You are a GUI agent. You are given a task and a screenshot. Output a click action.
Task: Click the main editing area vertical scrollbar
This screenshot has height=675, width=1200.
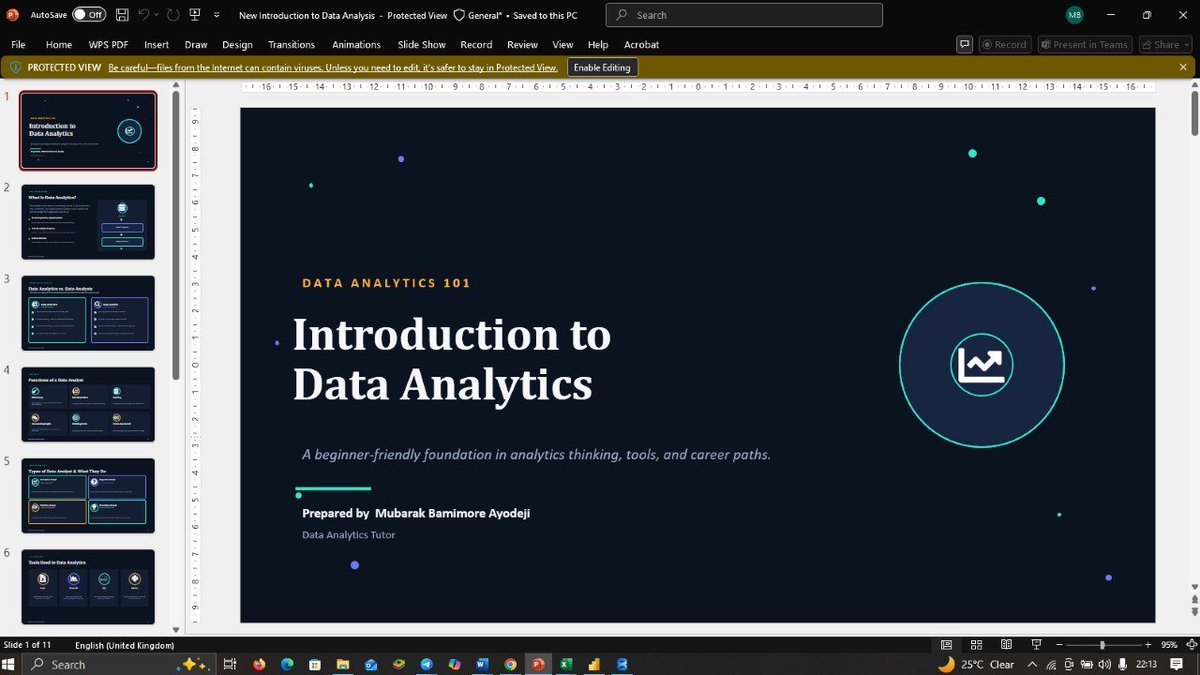[1194, 112]
